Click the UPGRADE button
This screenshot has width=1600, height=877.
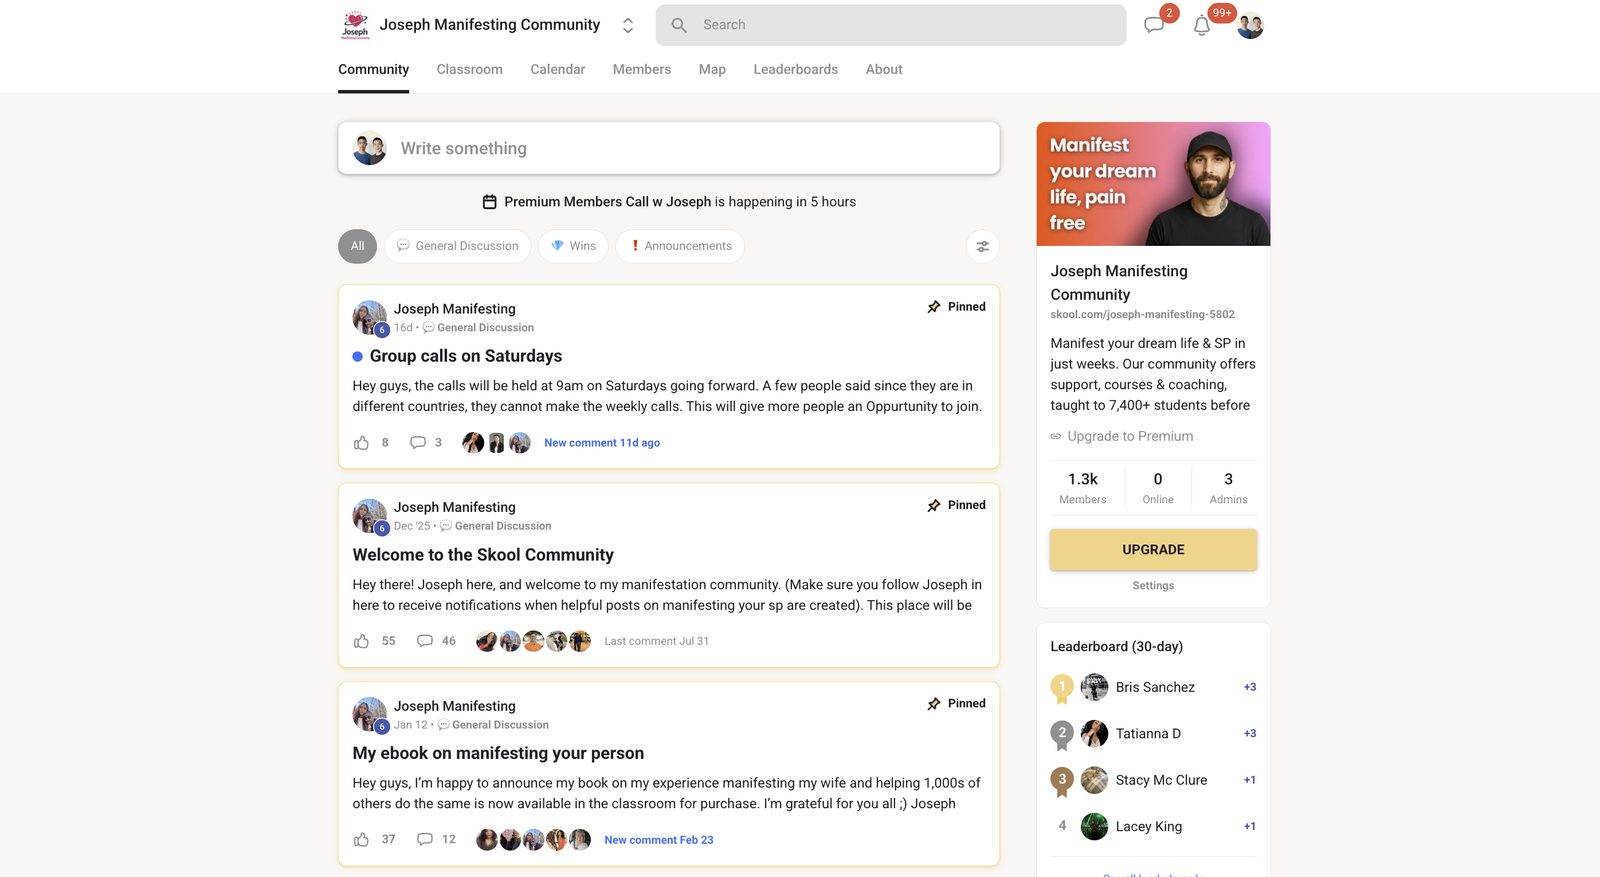pyautogui.click(x=1153, y=550)
